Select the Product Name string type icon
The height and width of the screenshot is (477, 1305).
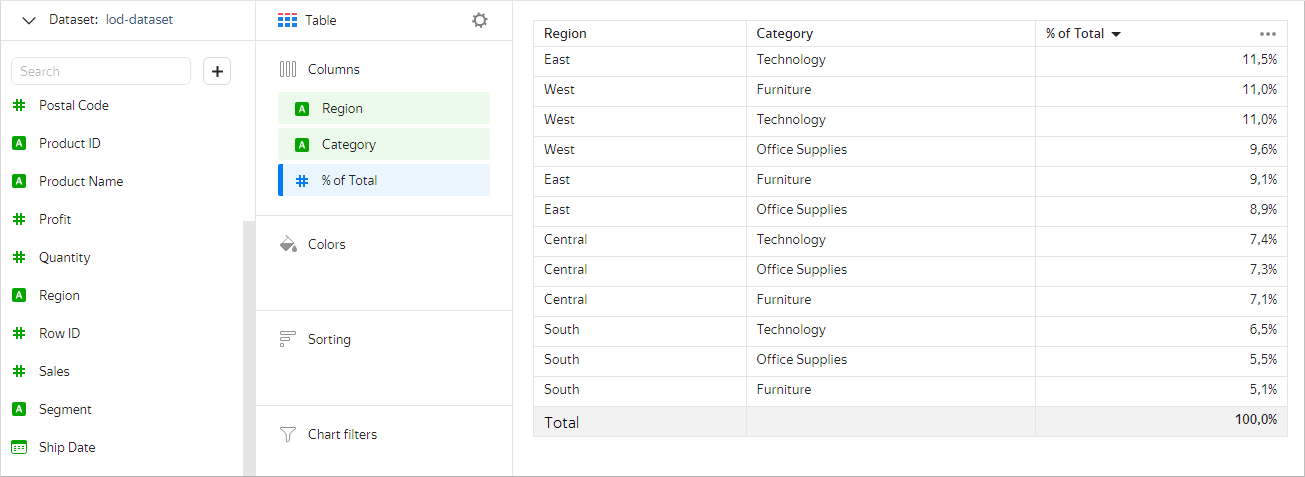tap(18, 181)
